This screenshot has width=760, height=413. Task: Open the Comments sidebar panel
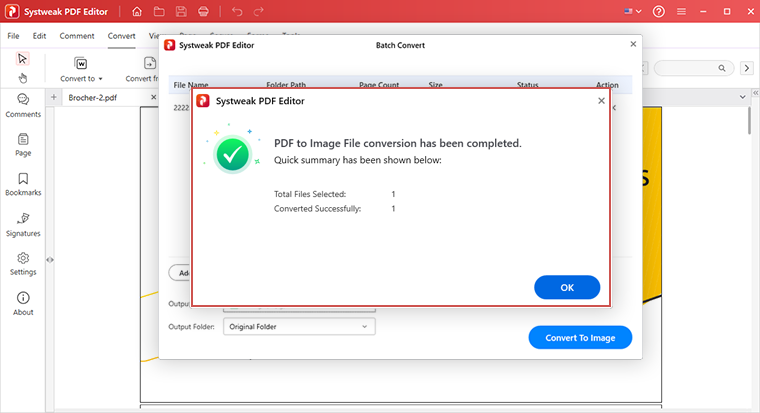point(23,106)
